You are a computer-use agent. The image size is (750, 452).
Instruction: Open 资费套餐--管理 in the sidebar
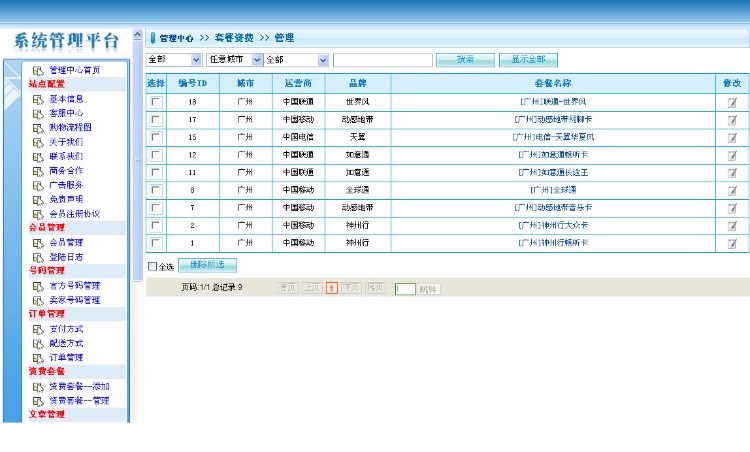79,401
